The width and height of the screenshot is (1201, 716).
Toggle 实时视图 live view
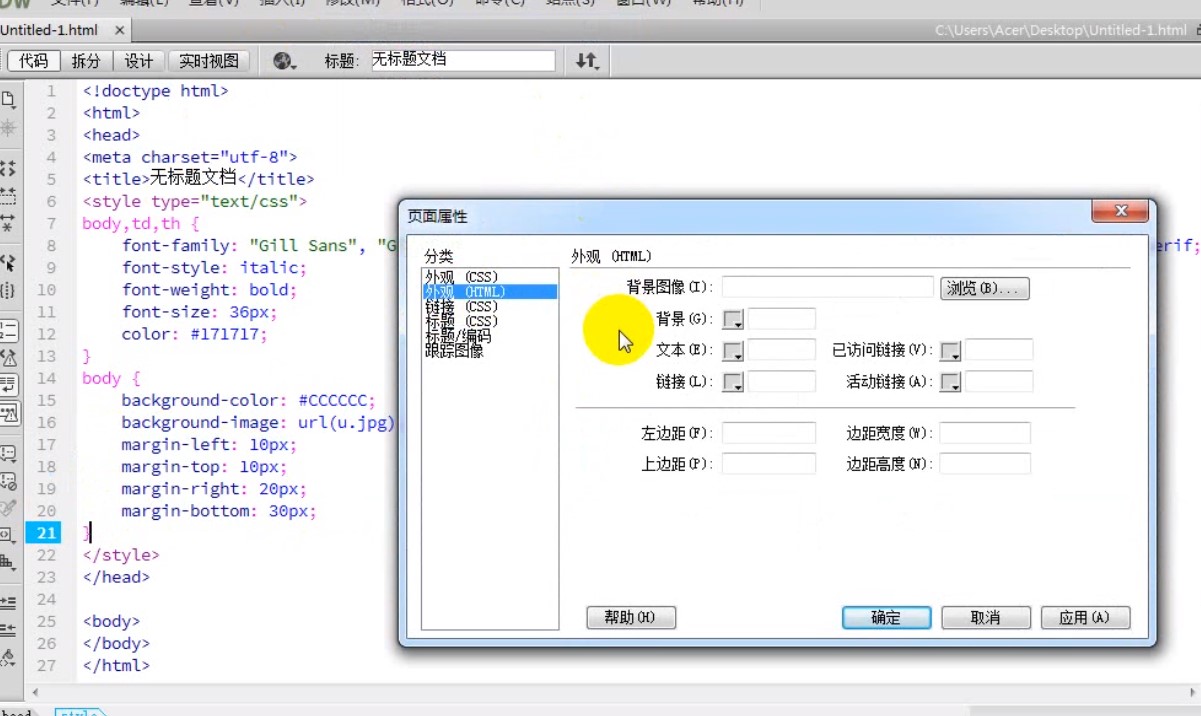[209, 62]
